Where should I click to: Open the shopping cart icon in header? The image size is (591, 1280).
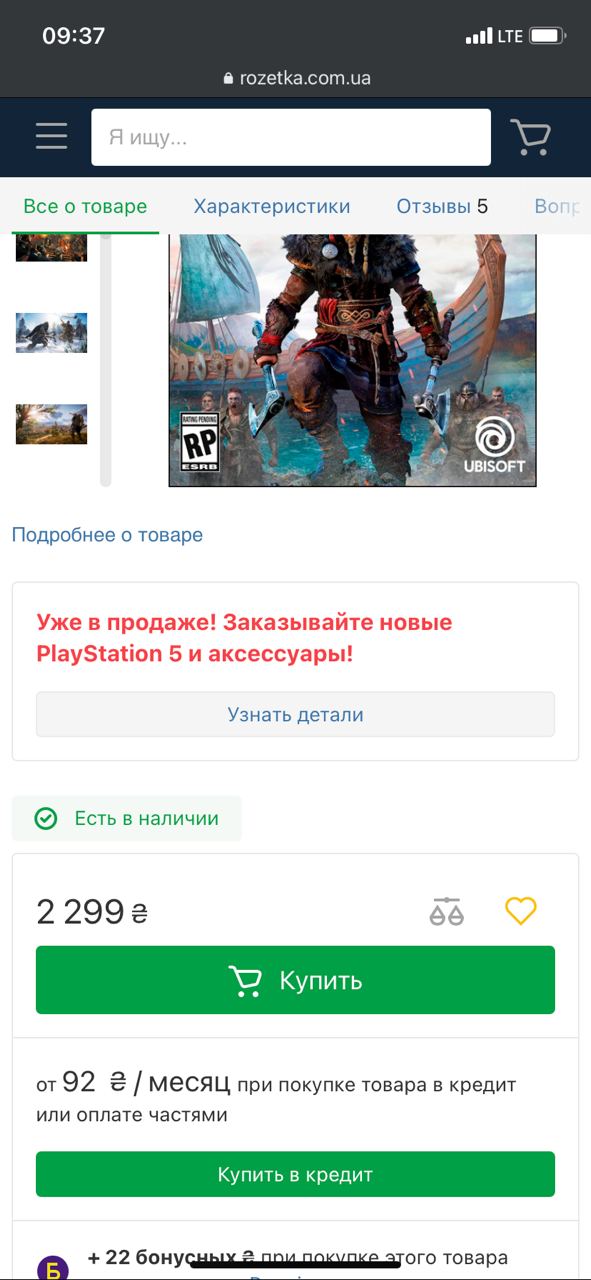coord(530,137)
